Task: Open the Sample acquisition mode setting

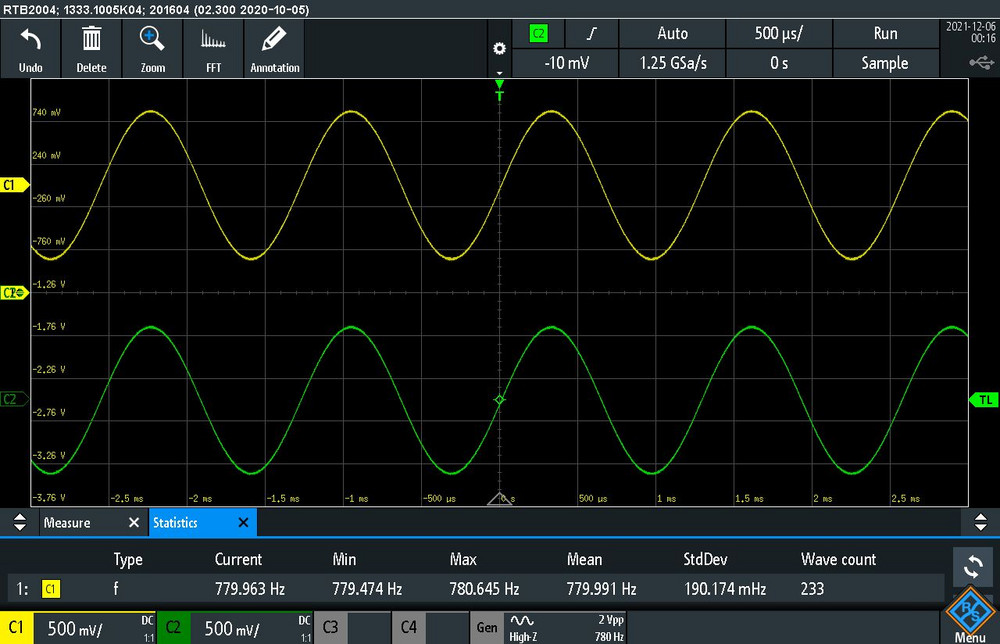Action: tap(885, 63)
